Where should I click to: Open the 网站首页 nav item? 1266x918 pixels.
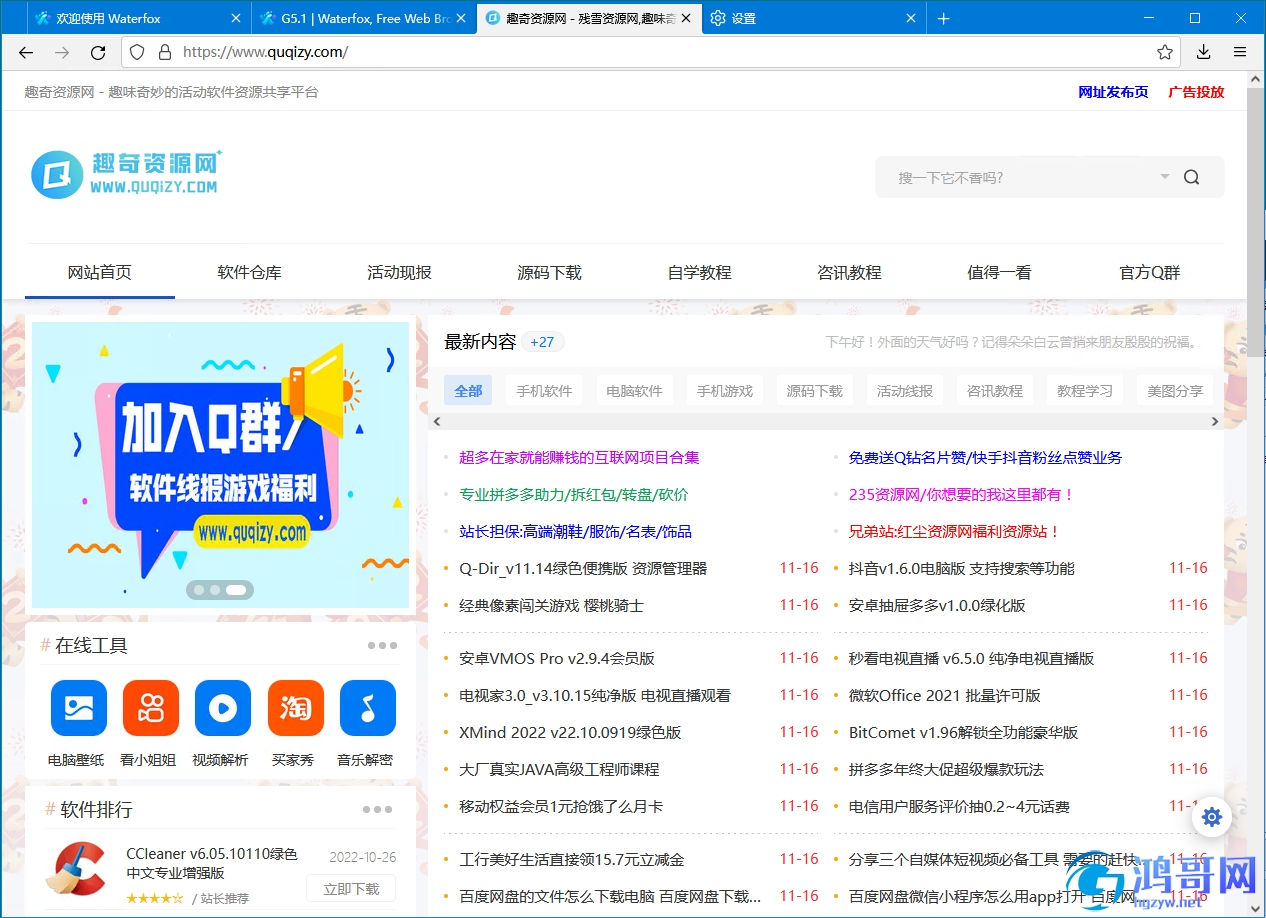(100, 272)
